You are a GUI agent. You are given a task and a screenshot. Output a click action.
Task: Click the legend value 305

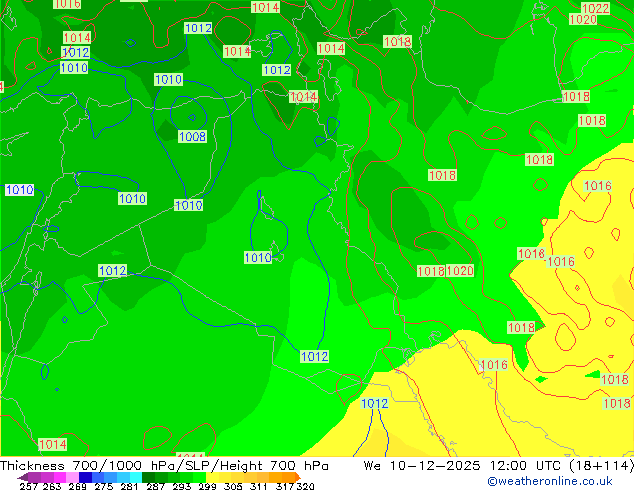pos(233,486)
